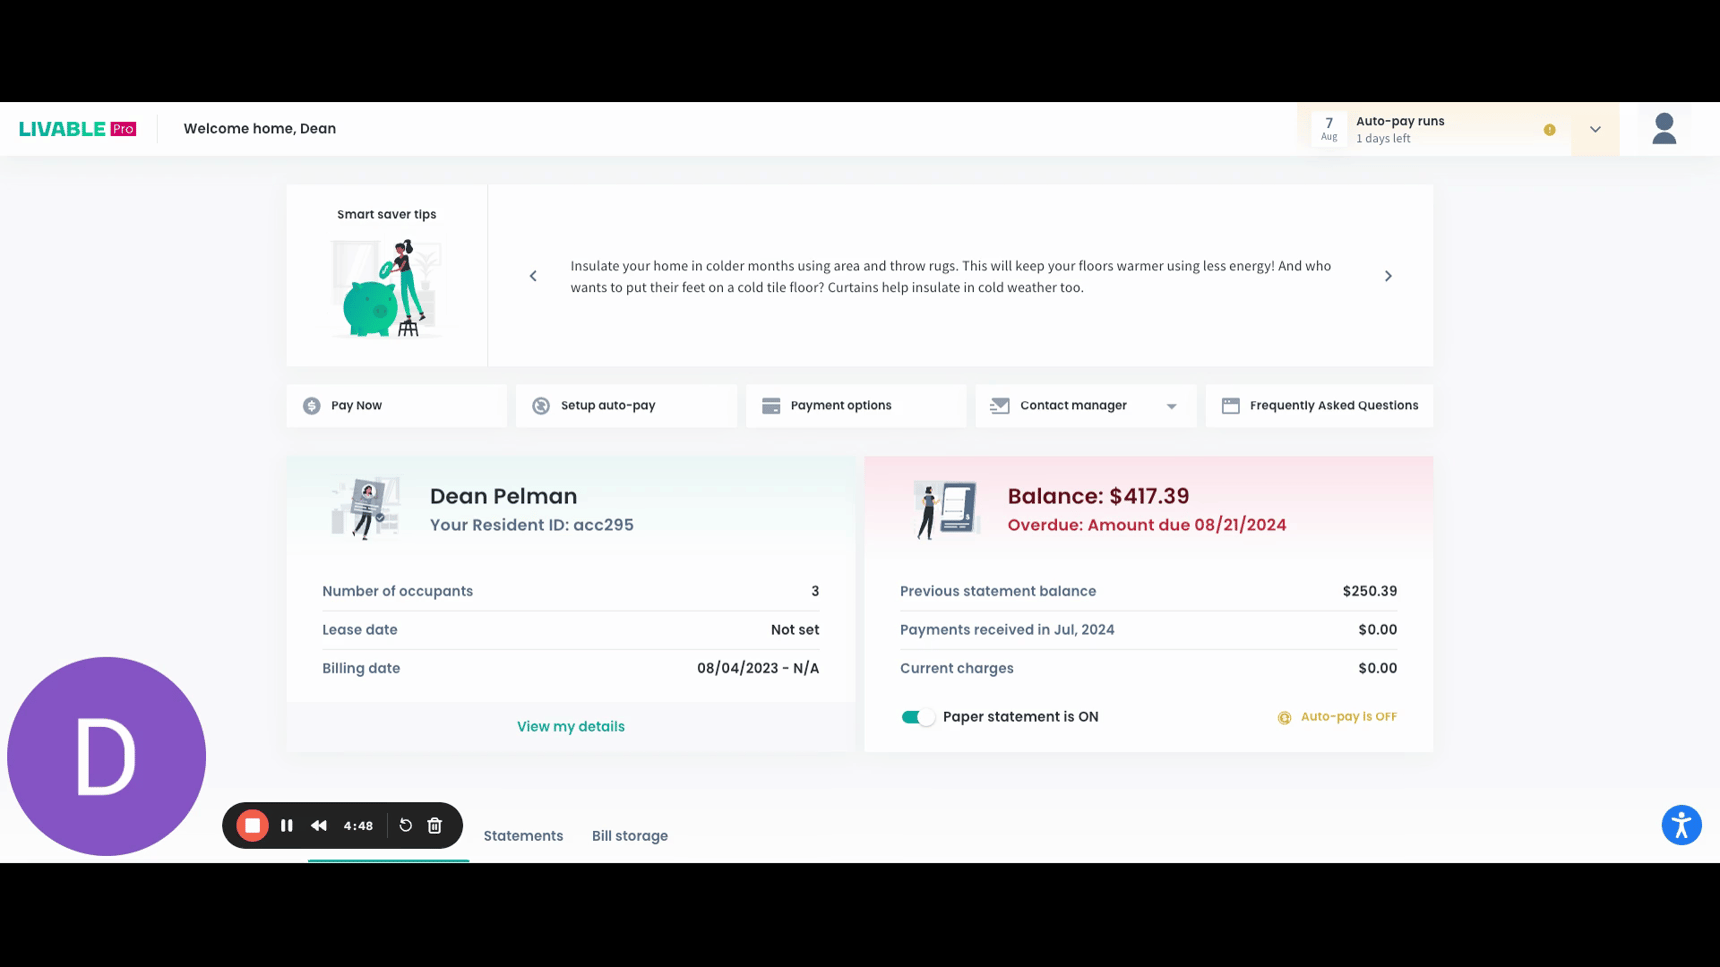Delete the recording with trash icon

[x=435, y=825]
